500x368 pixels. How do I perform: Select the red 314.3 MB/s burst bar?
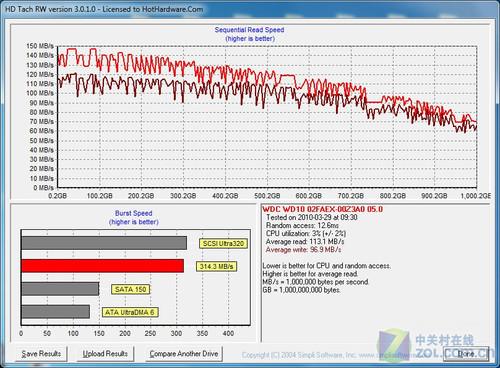coord(102,266)
